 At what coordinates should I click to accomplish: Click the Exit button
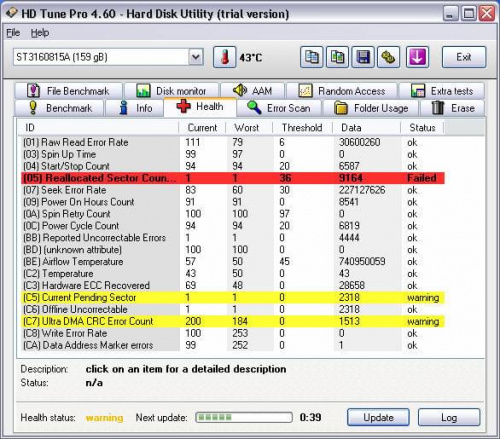[x=464, y=57]
